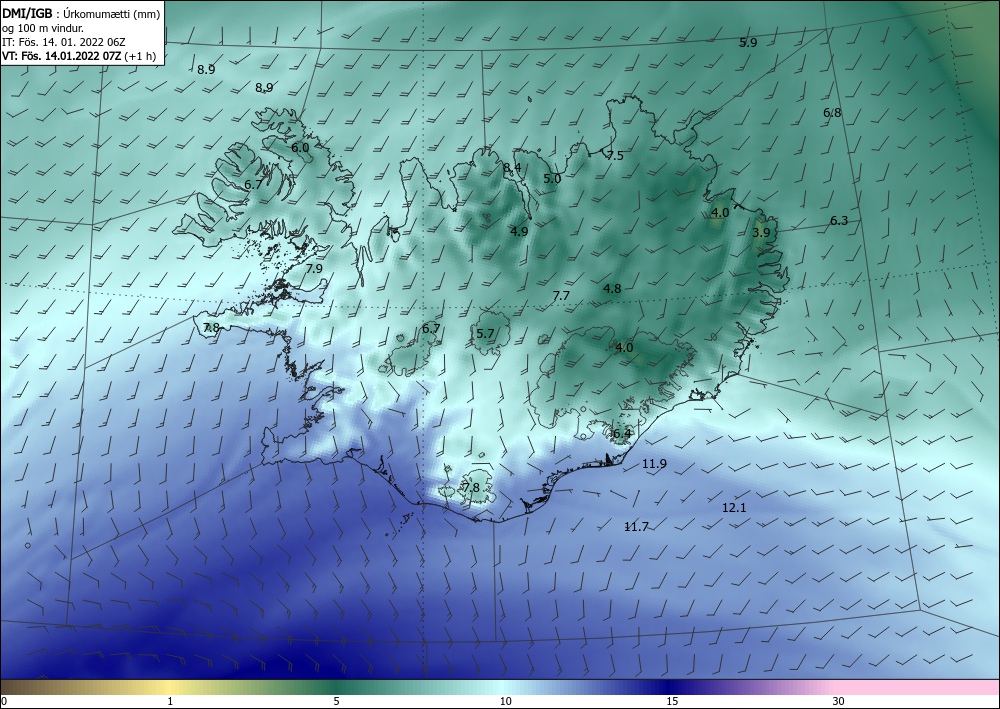The height and width of the screenshot is (709, 1000).
Task: Click the (+1 h) forecast offset text
Action: pyautogui.click(x=140, y=56)
